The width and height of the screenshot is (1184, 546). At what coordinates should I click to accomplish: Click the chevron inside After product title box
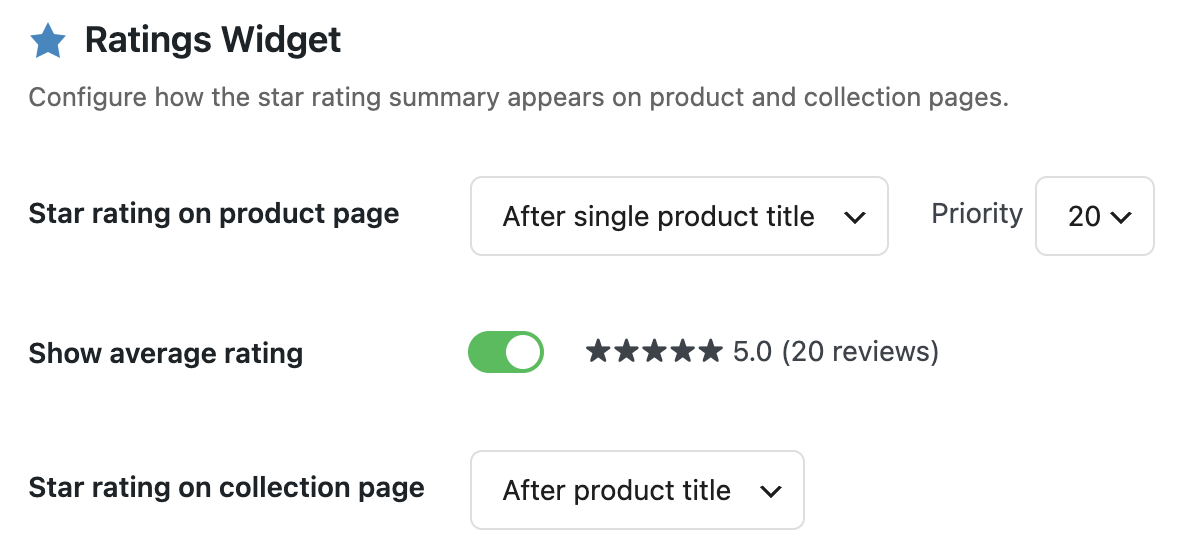(x=770, y=492)
